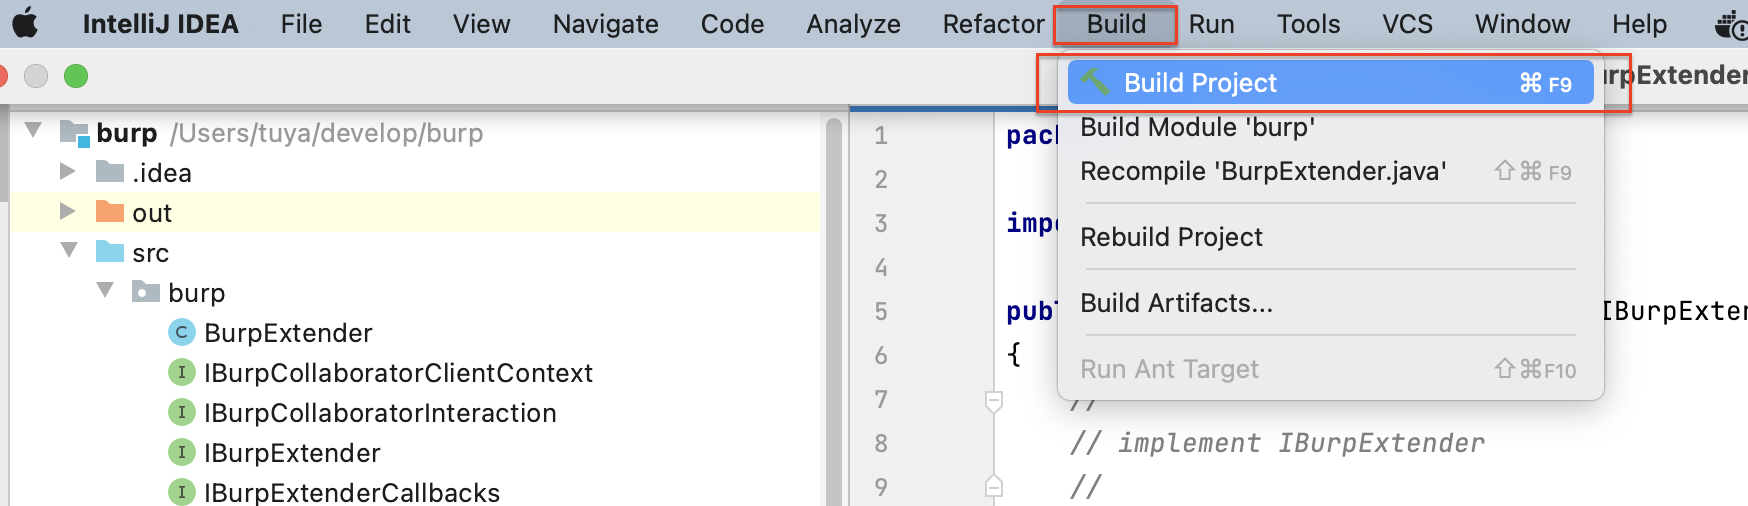1748x506 pixels.
Task: Expand the out folder arrow
Action: 68,211
